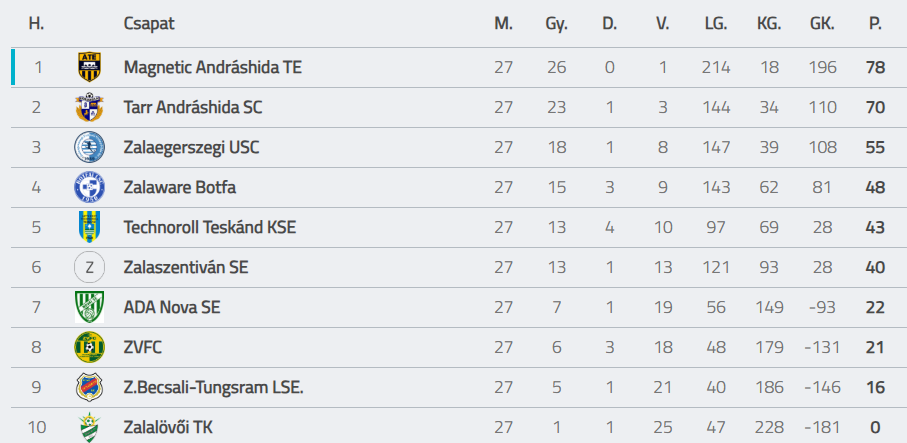Image resolution: width=907 pixels, height=443 pixels.
Task: Click the P. points column header
Action: point(875,24)
